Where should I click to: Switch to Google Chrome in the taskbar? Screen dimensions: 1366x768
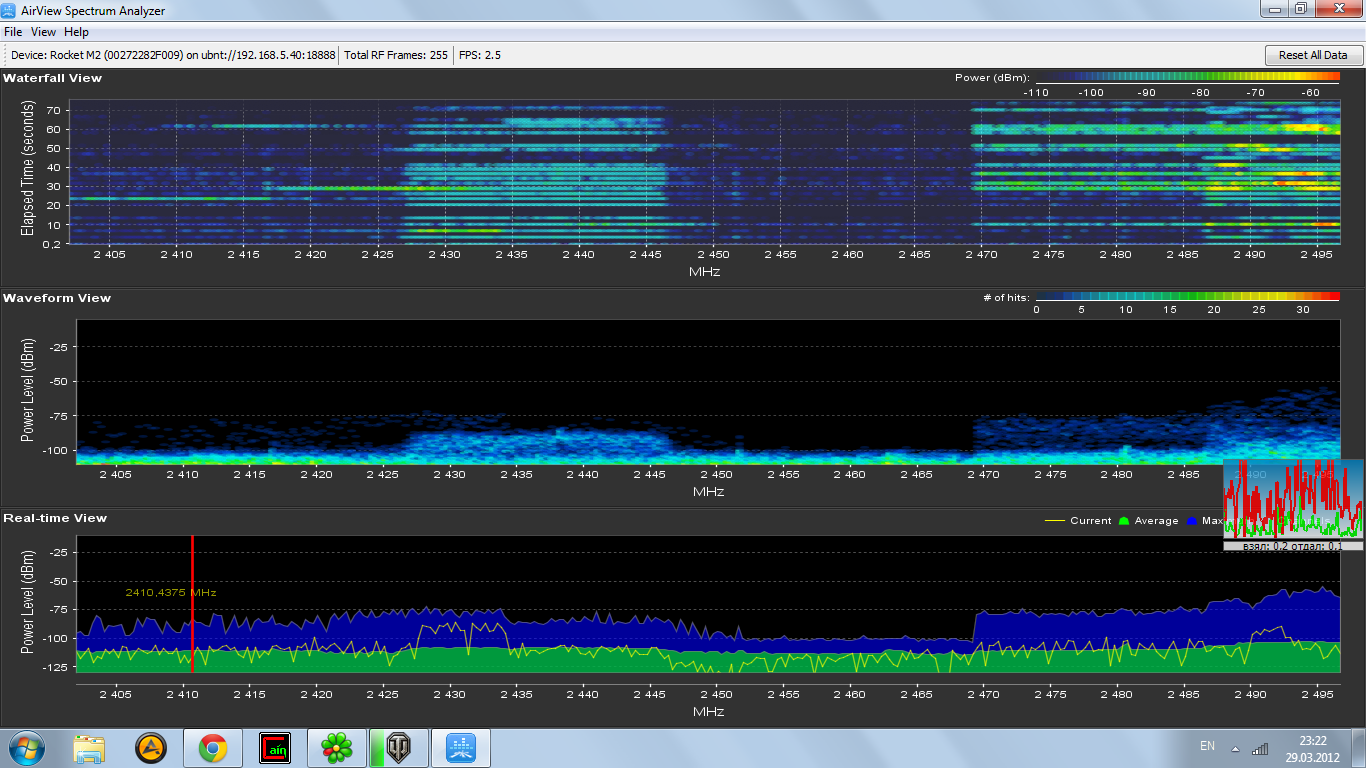click(212, 747)
